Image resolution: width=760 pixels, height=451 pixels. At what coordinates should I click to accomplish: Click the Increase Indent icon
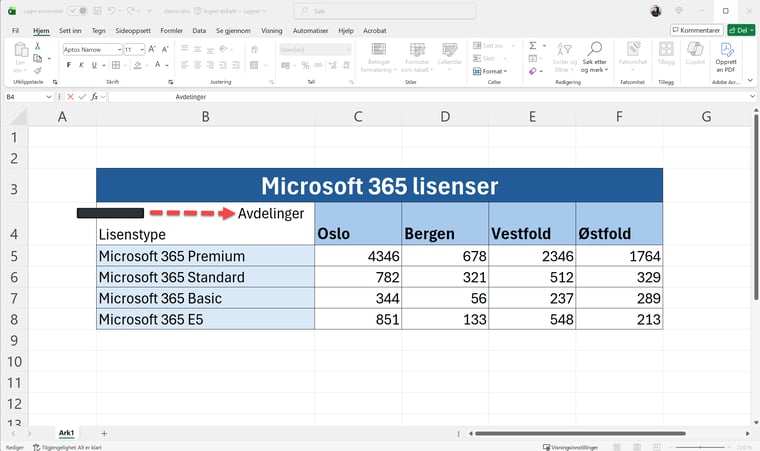coord(236,65)
